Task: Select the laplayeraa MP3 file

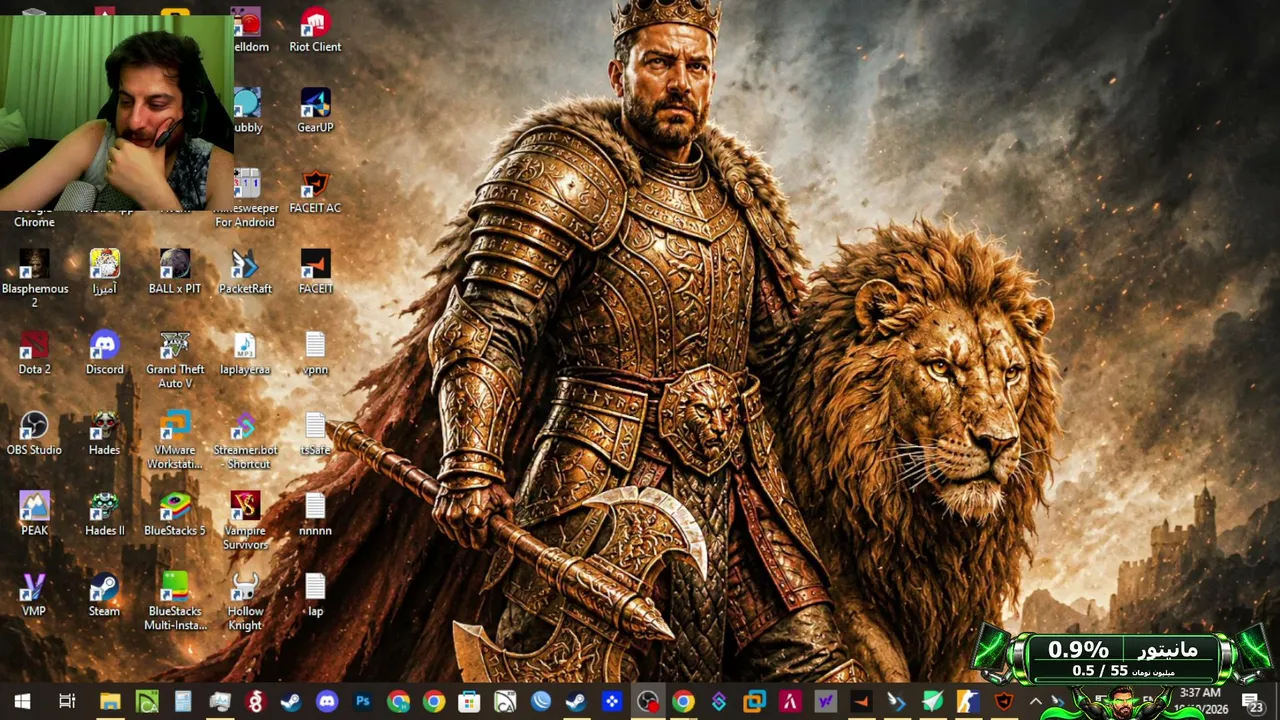Action: pyautogui.click(x=245, y=354)
